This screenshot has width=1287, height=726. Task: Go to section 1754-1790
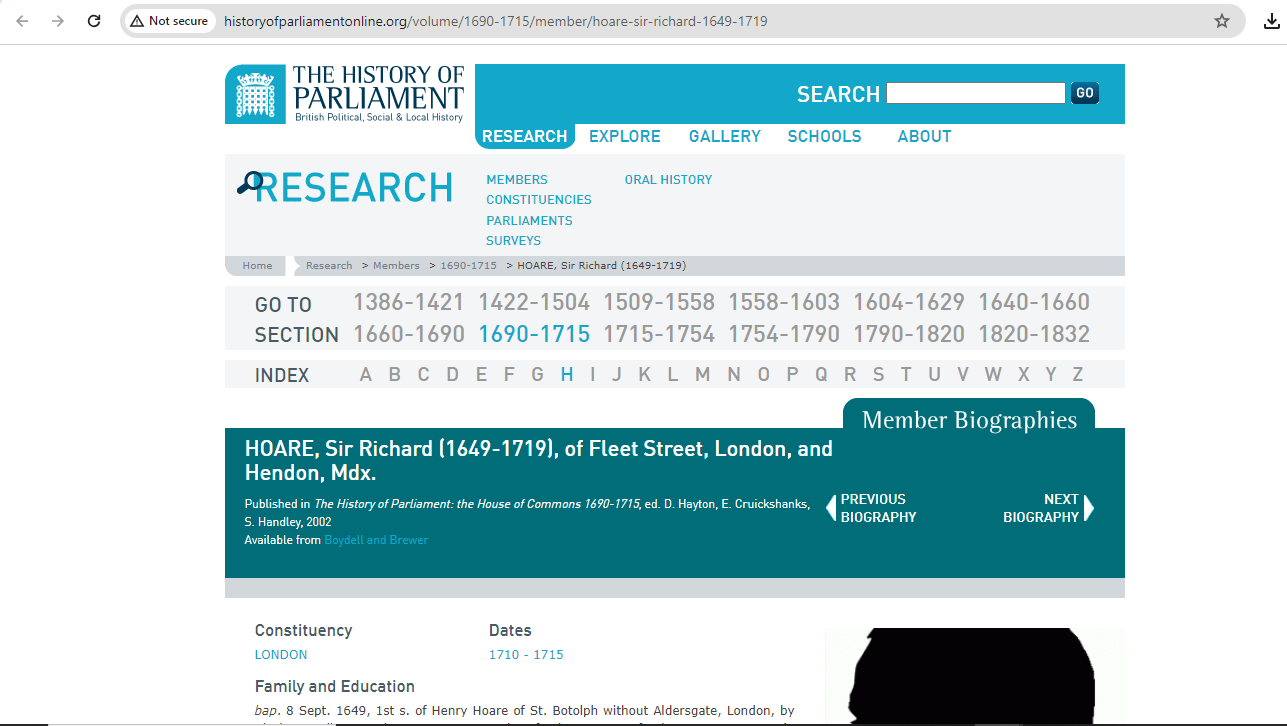(784, 334)
